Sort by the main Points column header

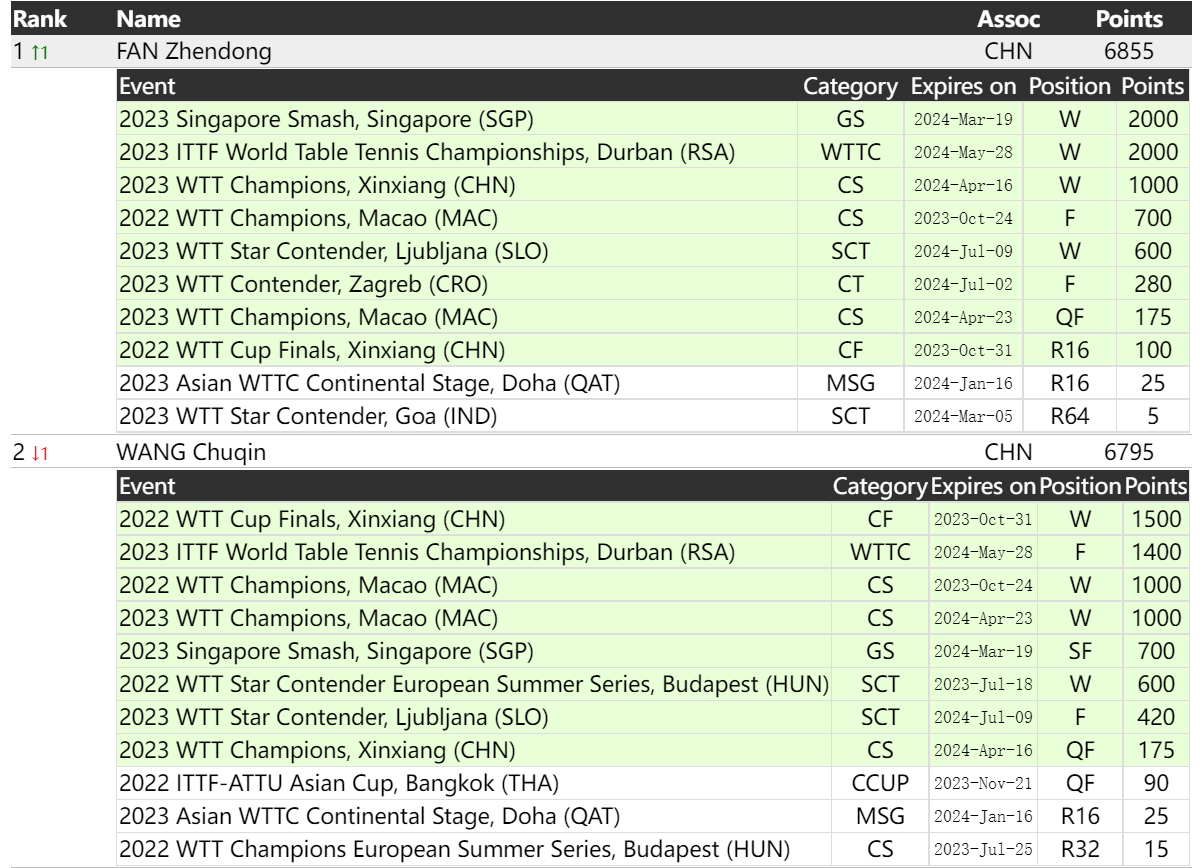coord(1129,18)
